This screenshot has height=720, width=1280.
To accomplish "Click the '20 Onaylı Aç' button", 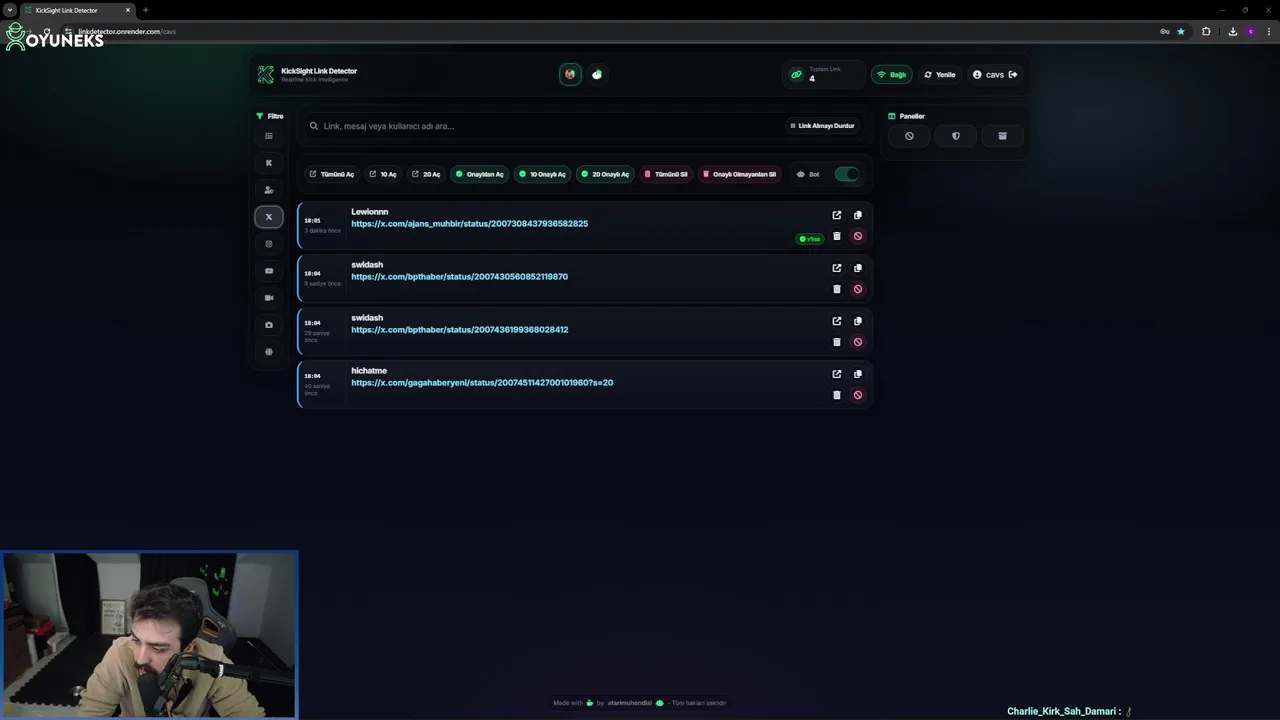I will [605, 174].
